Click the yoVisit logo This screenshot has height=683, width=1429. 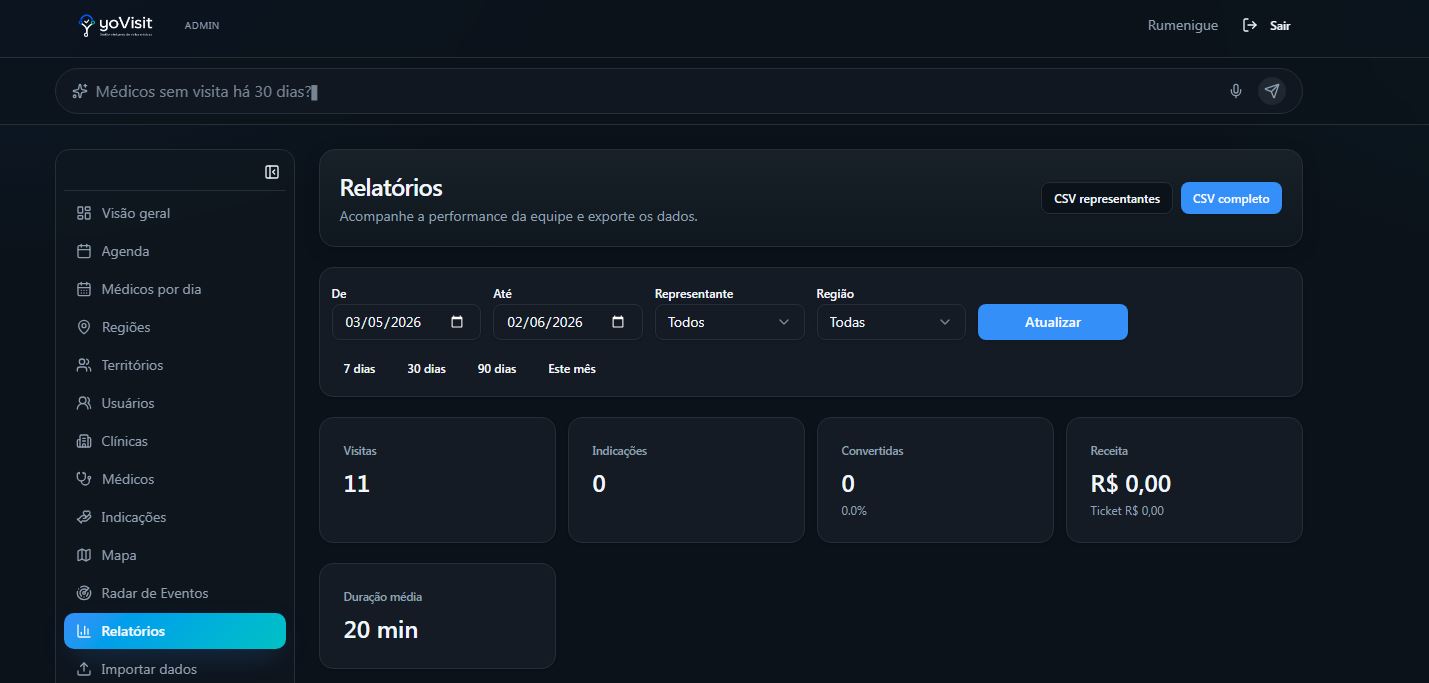coord(116,25)
